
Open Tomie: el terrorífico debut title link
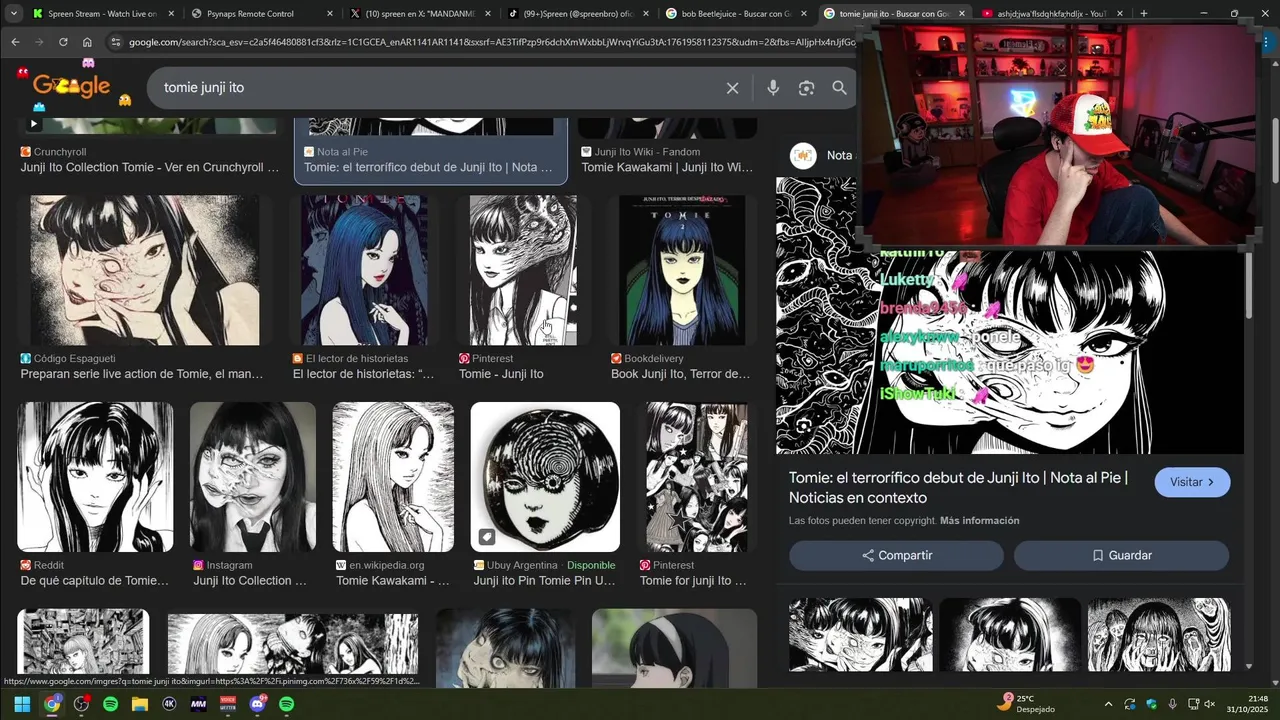click(x=958, y=488)
